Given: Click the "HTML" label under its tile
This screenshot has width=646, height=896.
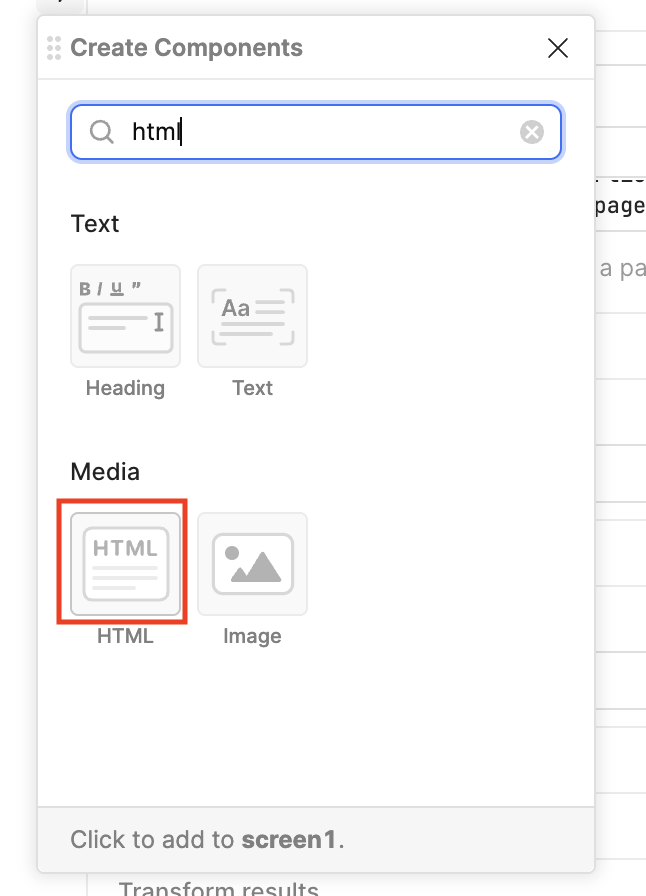Looking at the screenshot, I should 125,636.
